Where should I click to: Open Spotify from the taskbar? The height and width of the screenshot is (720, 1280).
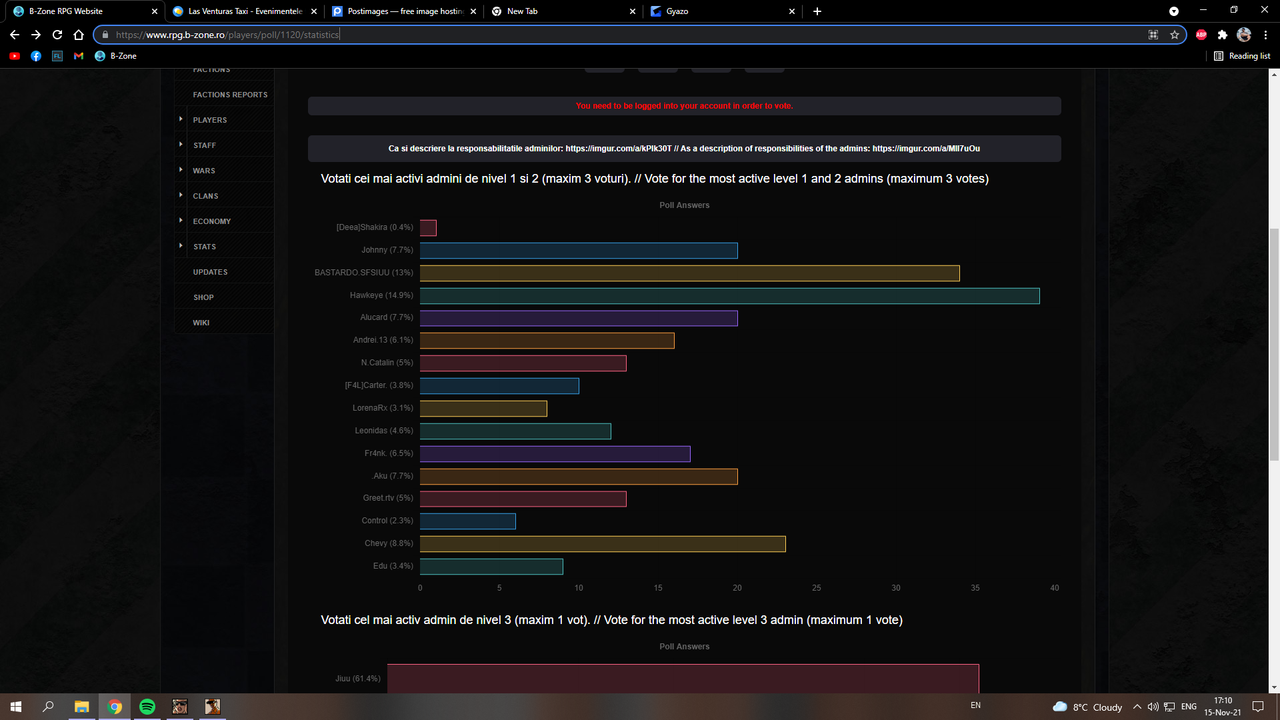(147, 706)
